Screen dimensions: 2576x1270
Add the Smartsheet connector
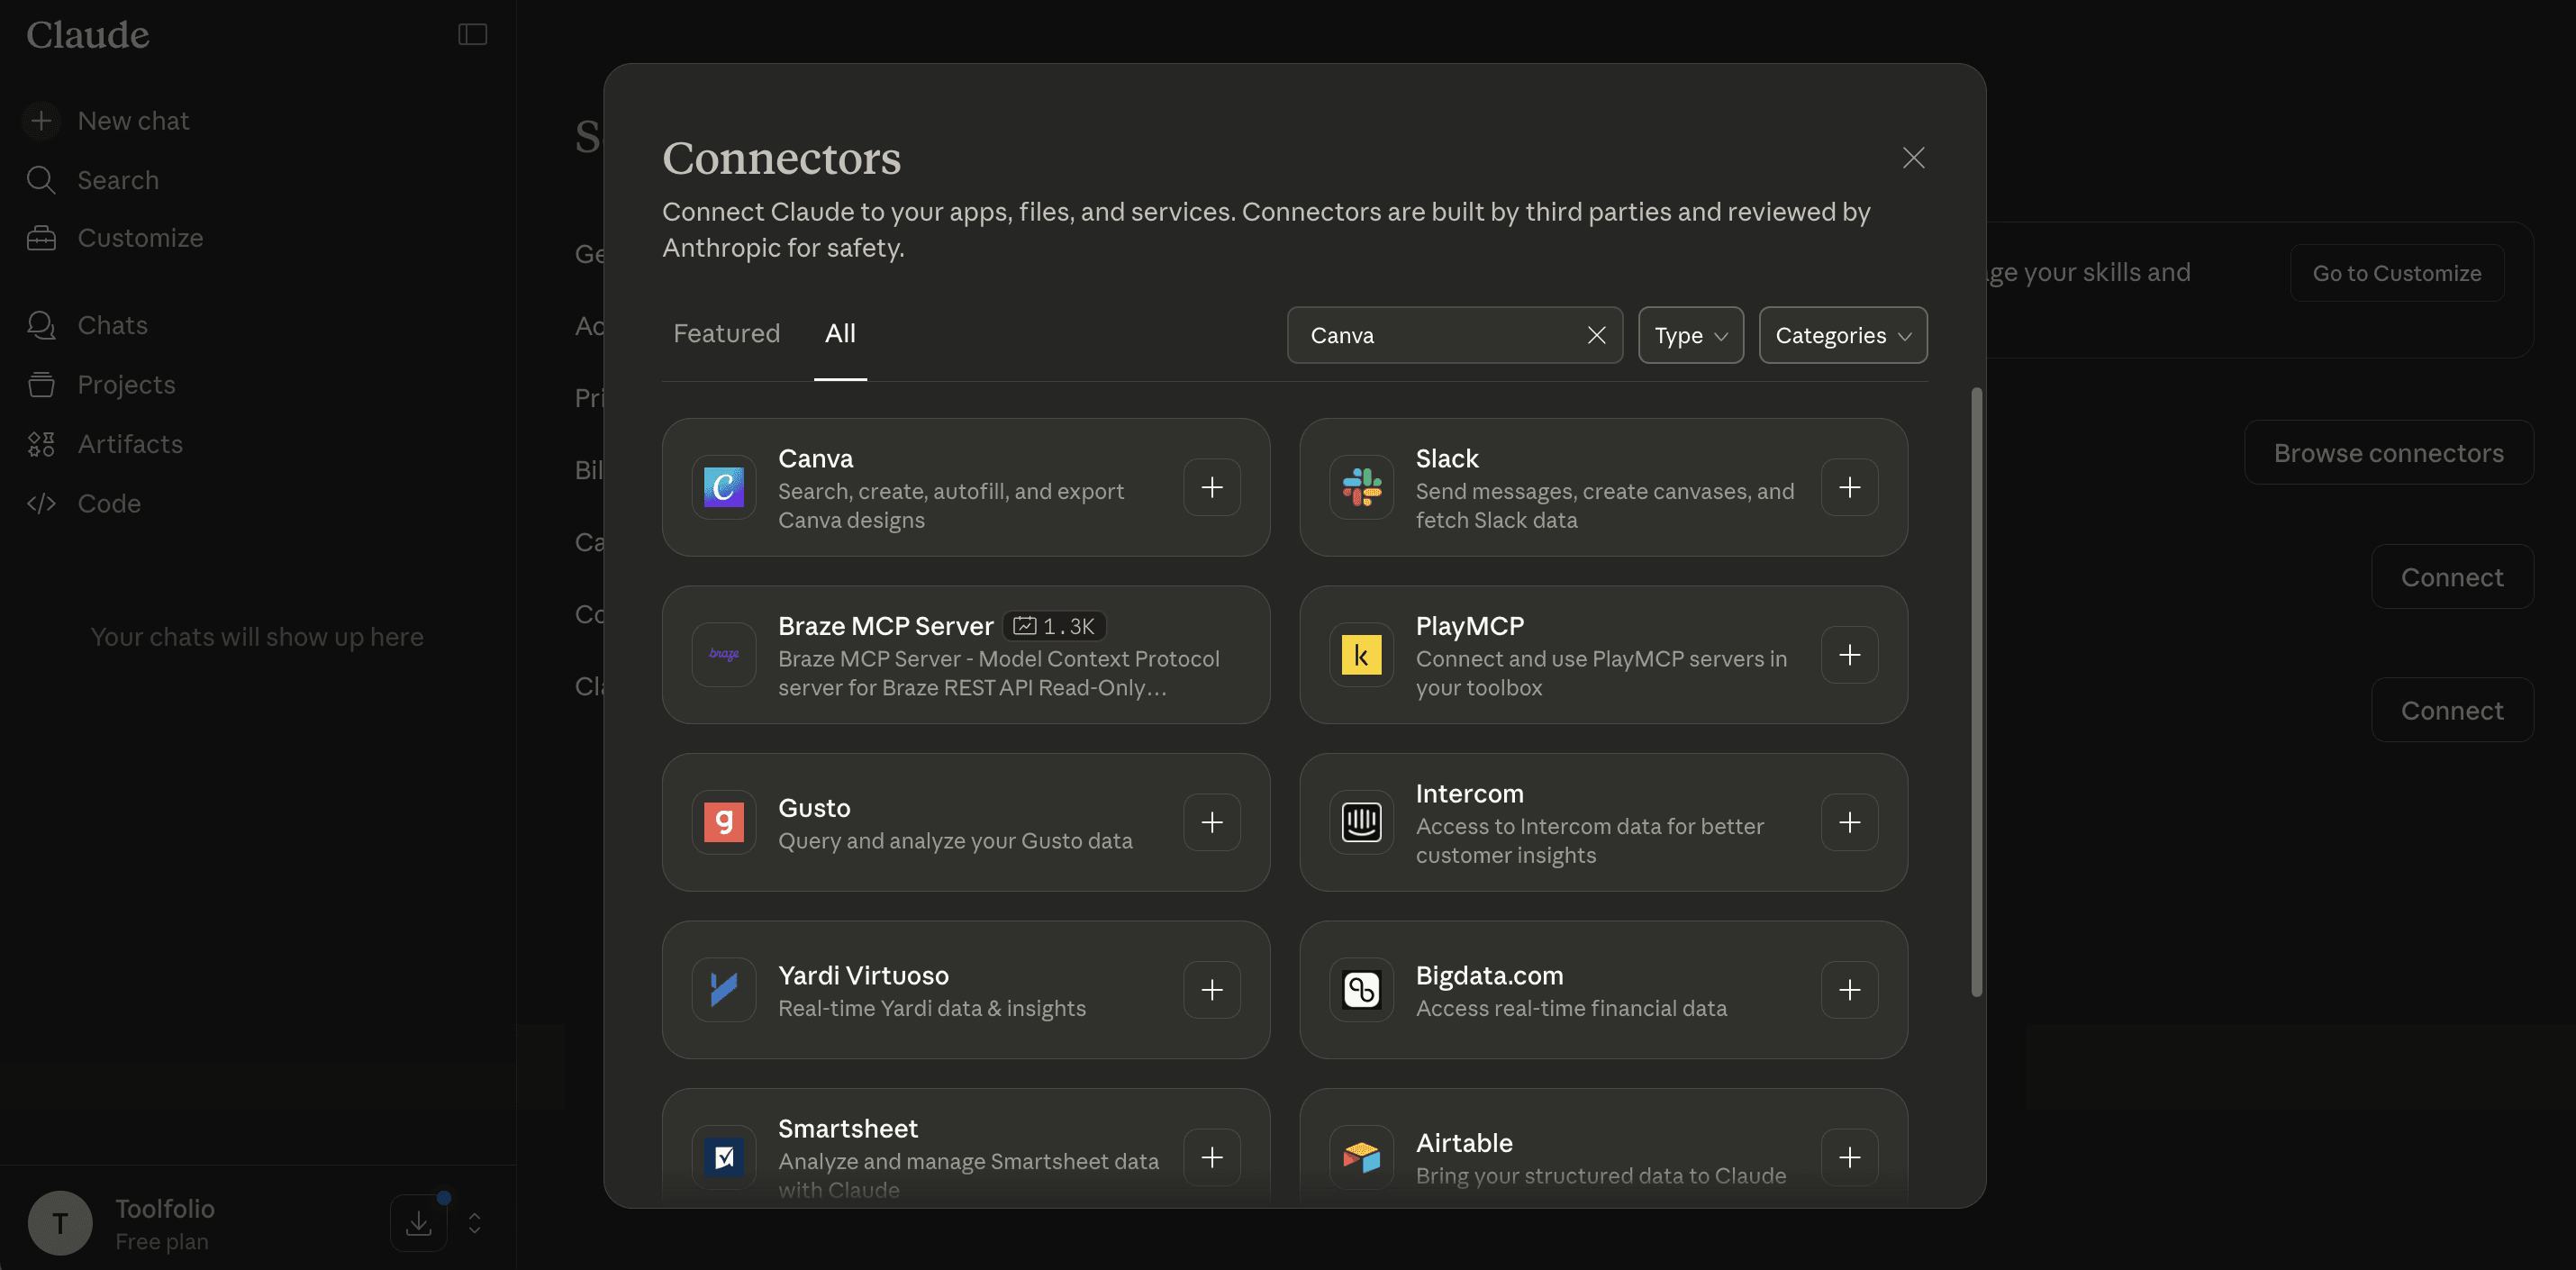coord(1211,1157)
